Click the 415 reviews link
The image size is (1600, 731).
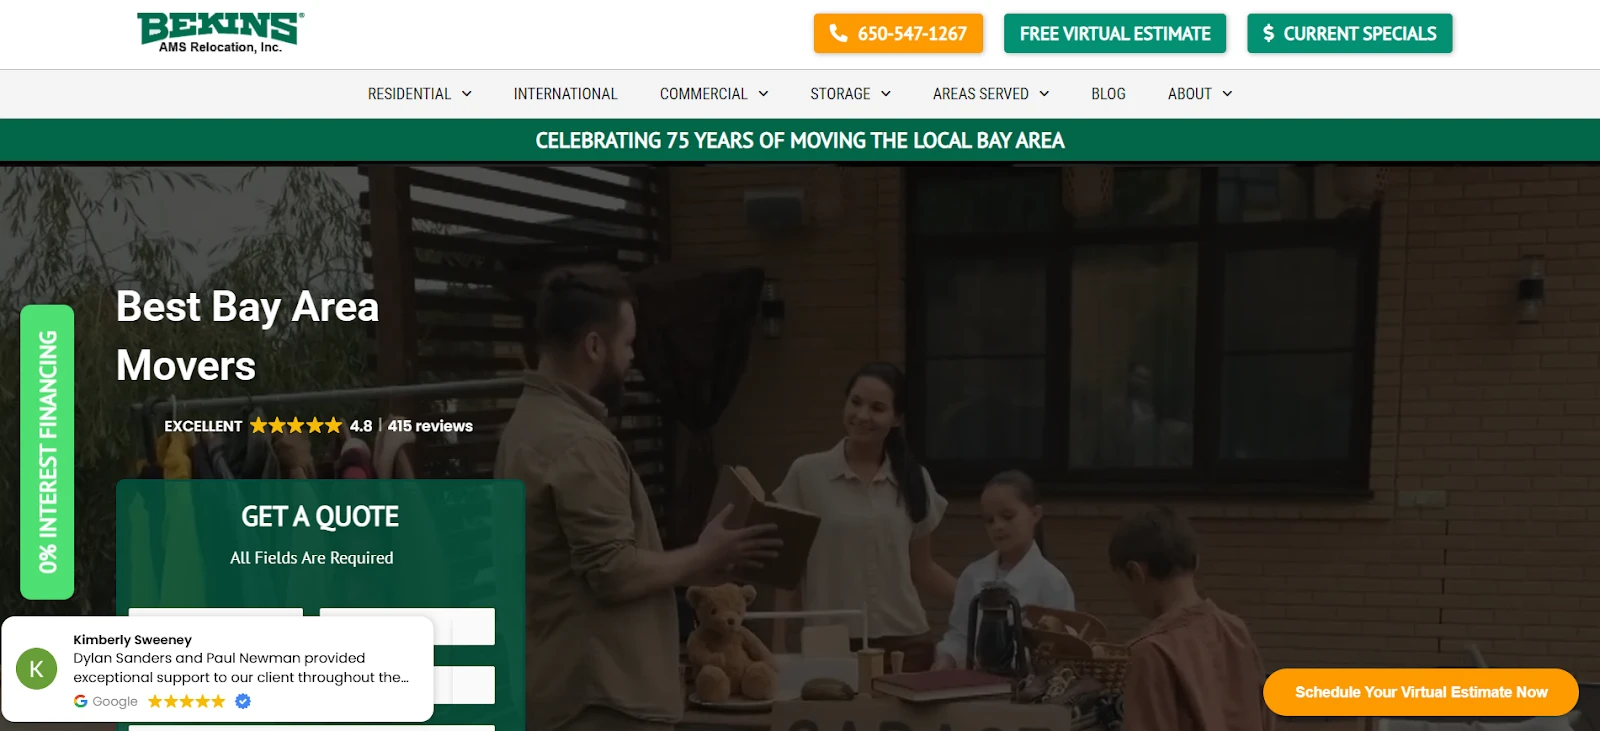click(x=430, y=426)
